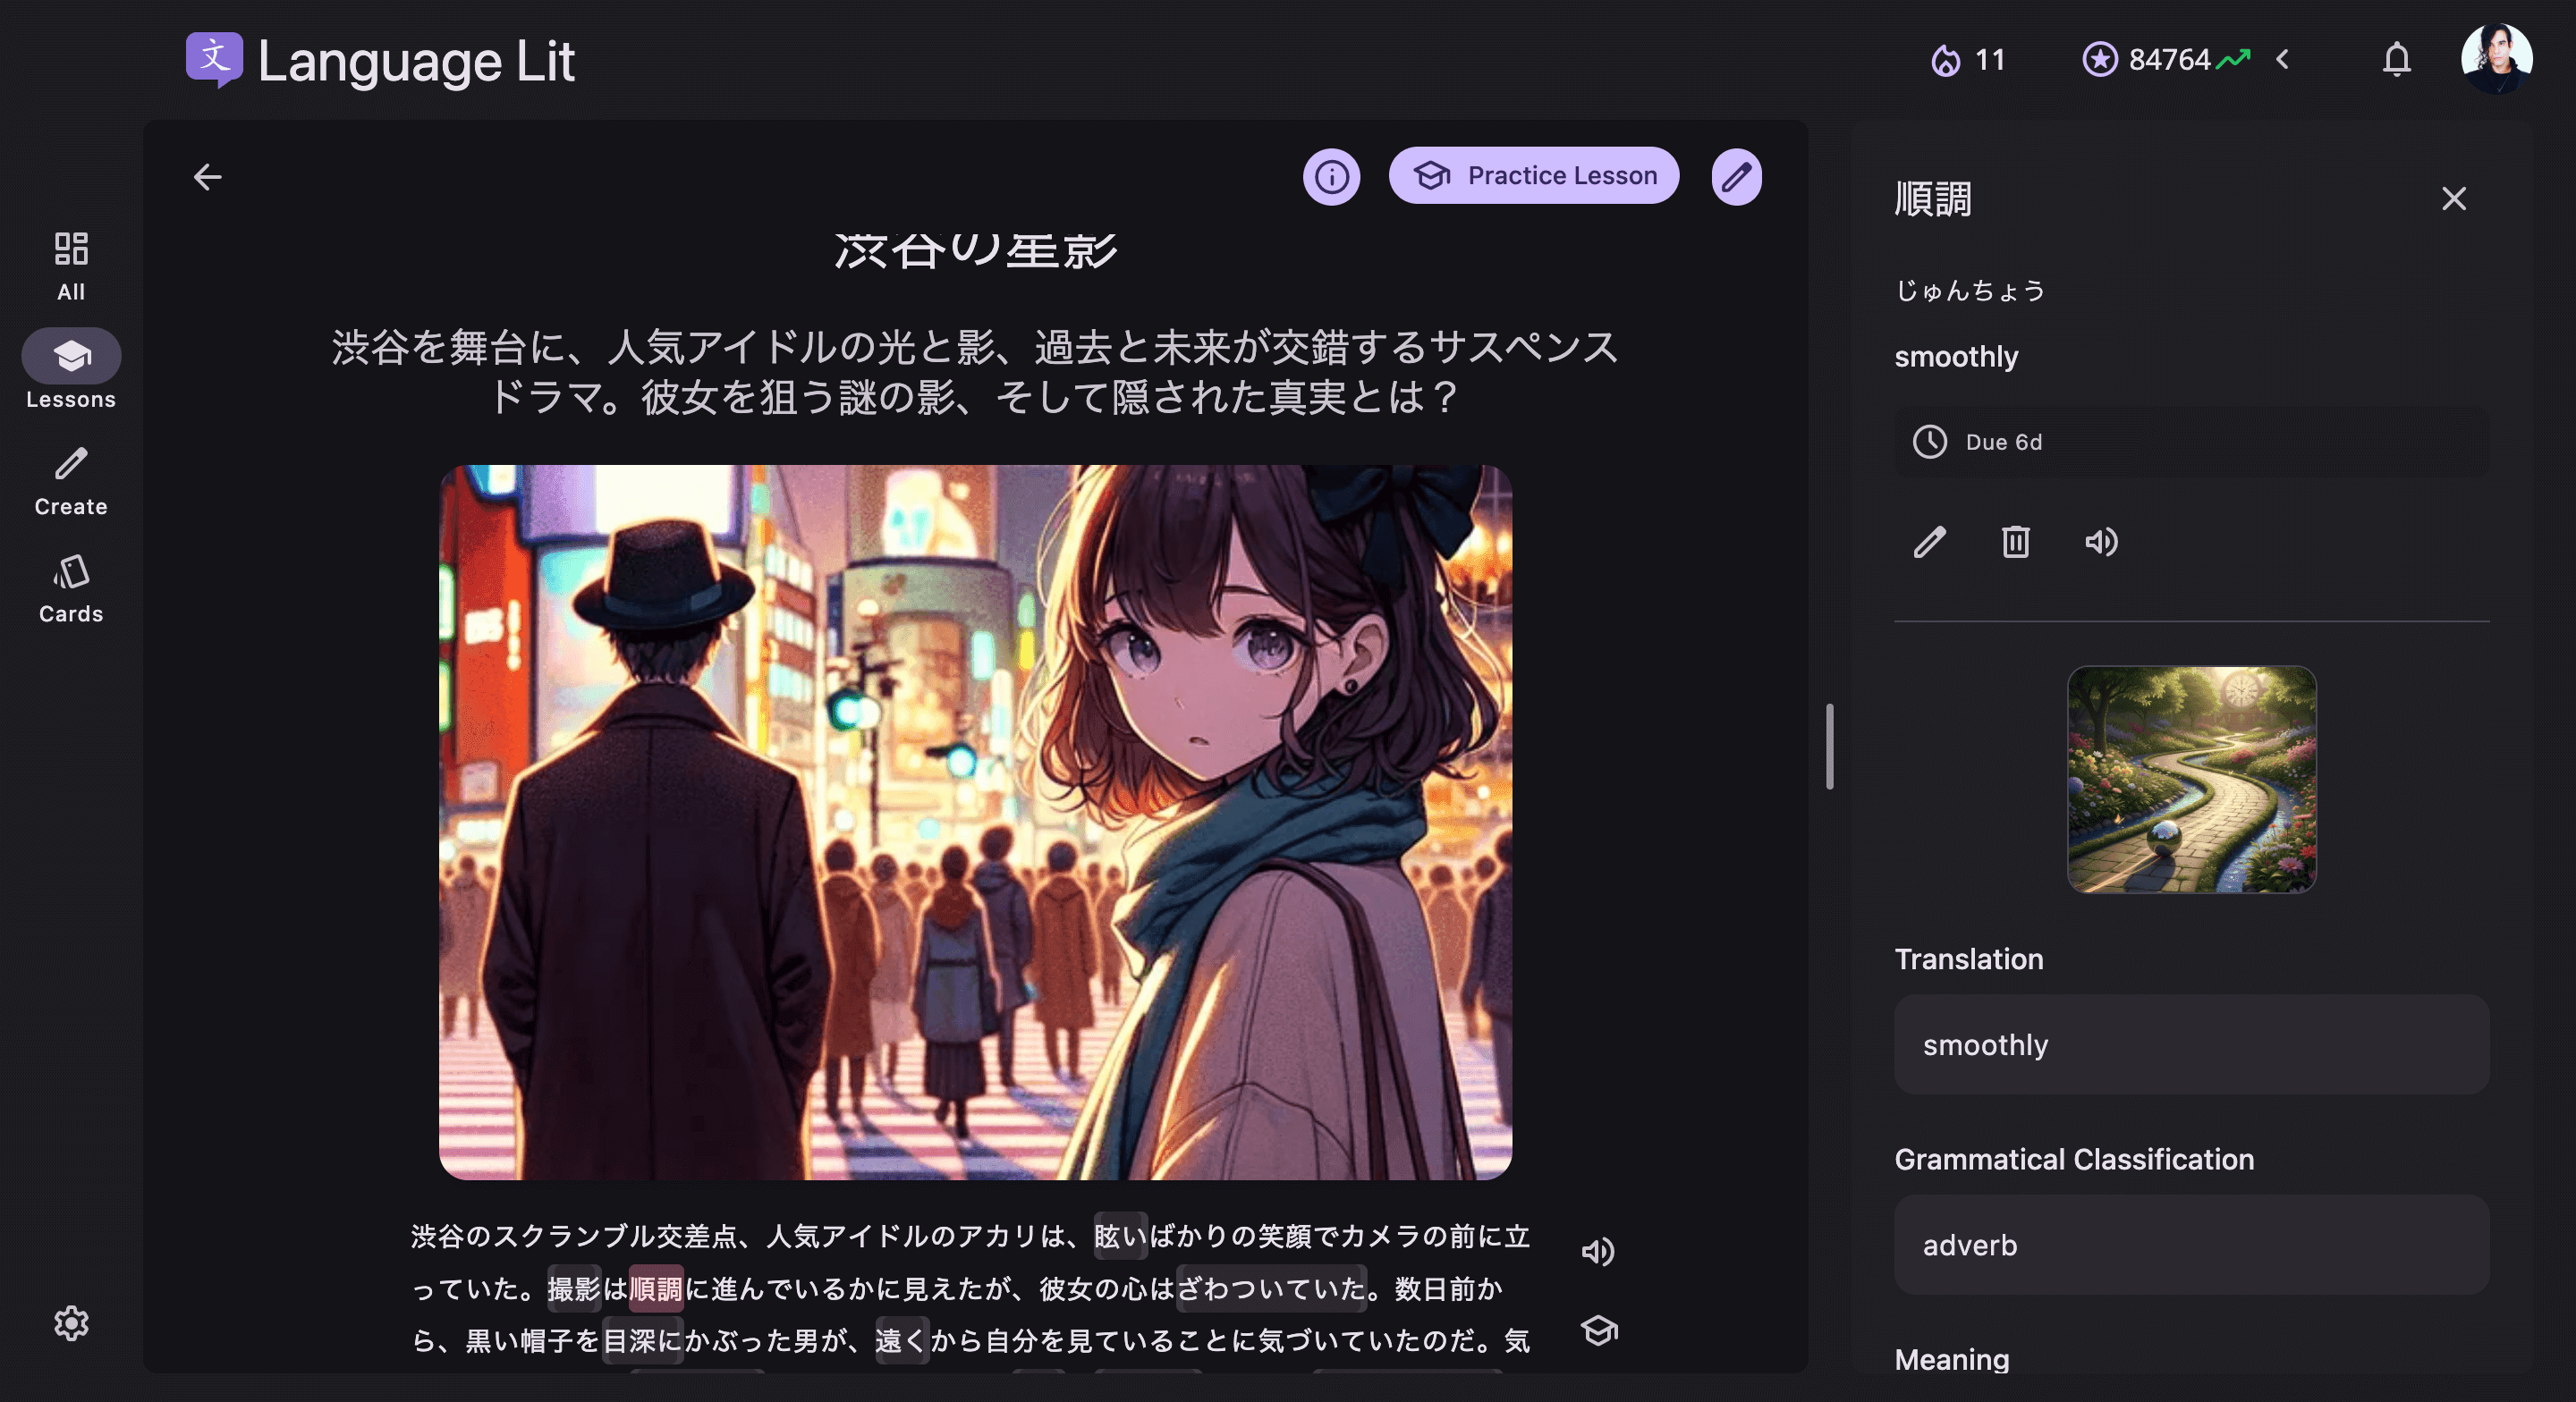Play pronunciation audio for 順調
Viewport: 2576px width, 1402px height.
(x=2101, y=542)
